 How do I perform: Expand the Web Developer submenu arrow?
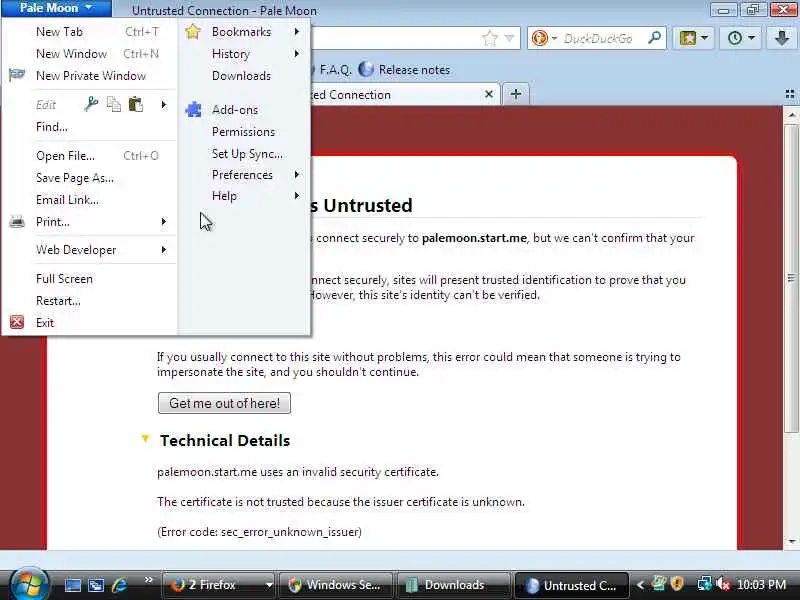[164, 249]
